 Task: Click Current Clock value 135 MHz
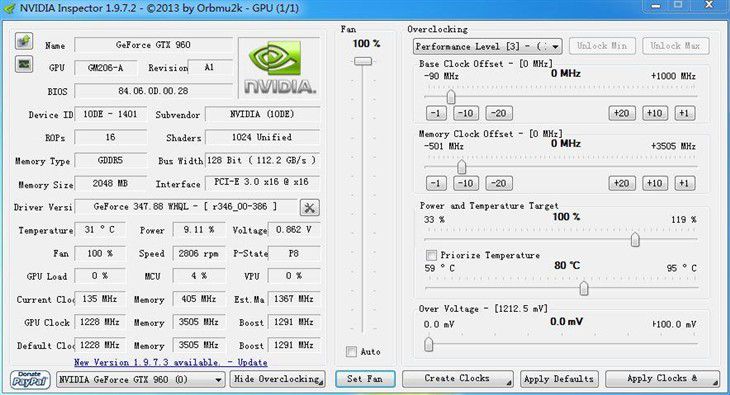[x=100, y=299]
